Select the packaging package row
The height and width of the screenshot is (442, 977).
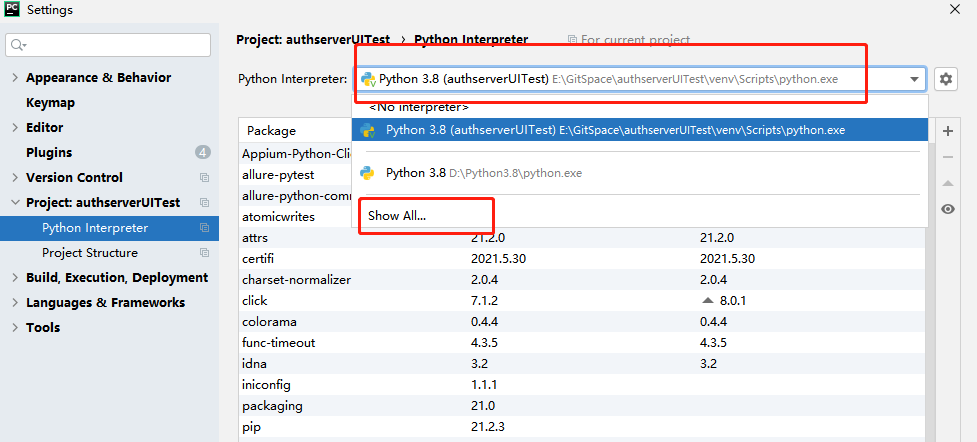coord(582,406)
